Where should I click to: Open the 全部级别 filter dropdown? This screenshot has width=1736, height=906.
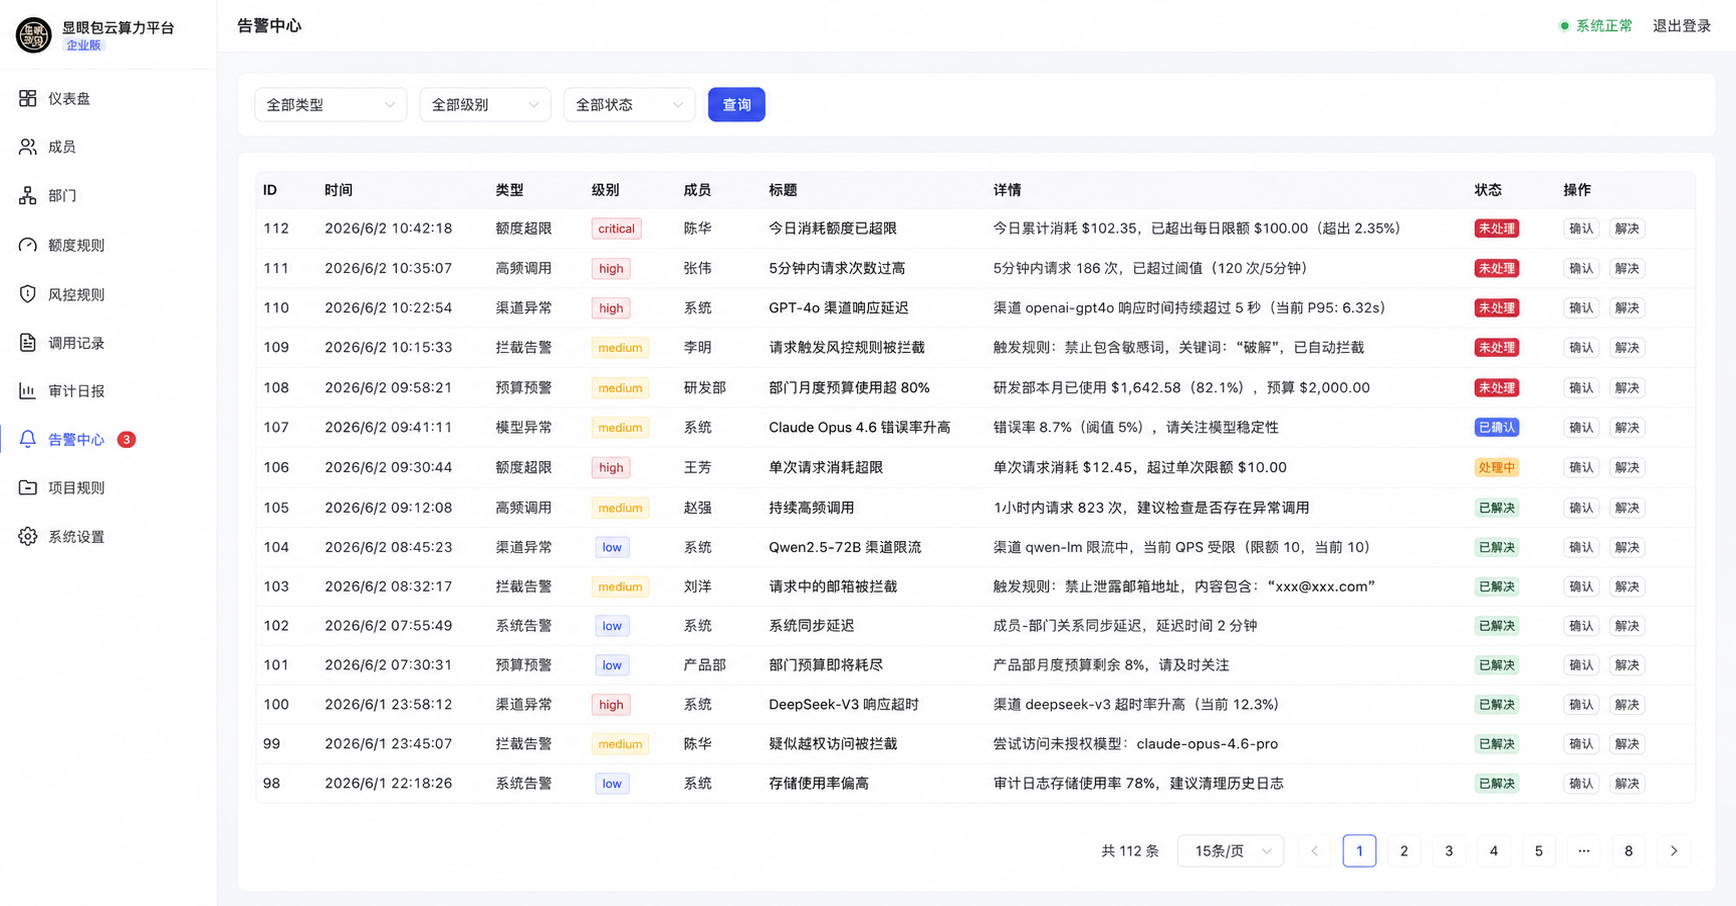point(485,105)
